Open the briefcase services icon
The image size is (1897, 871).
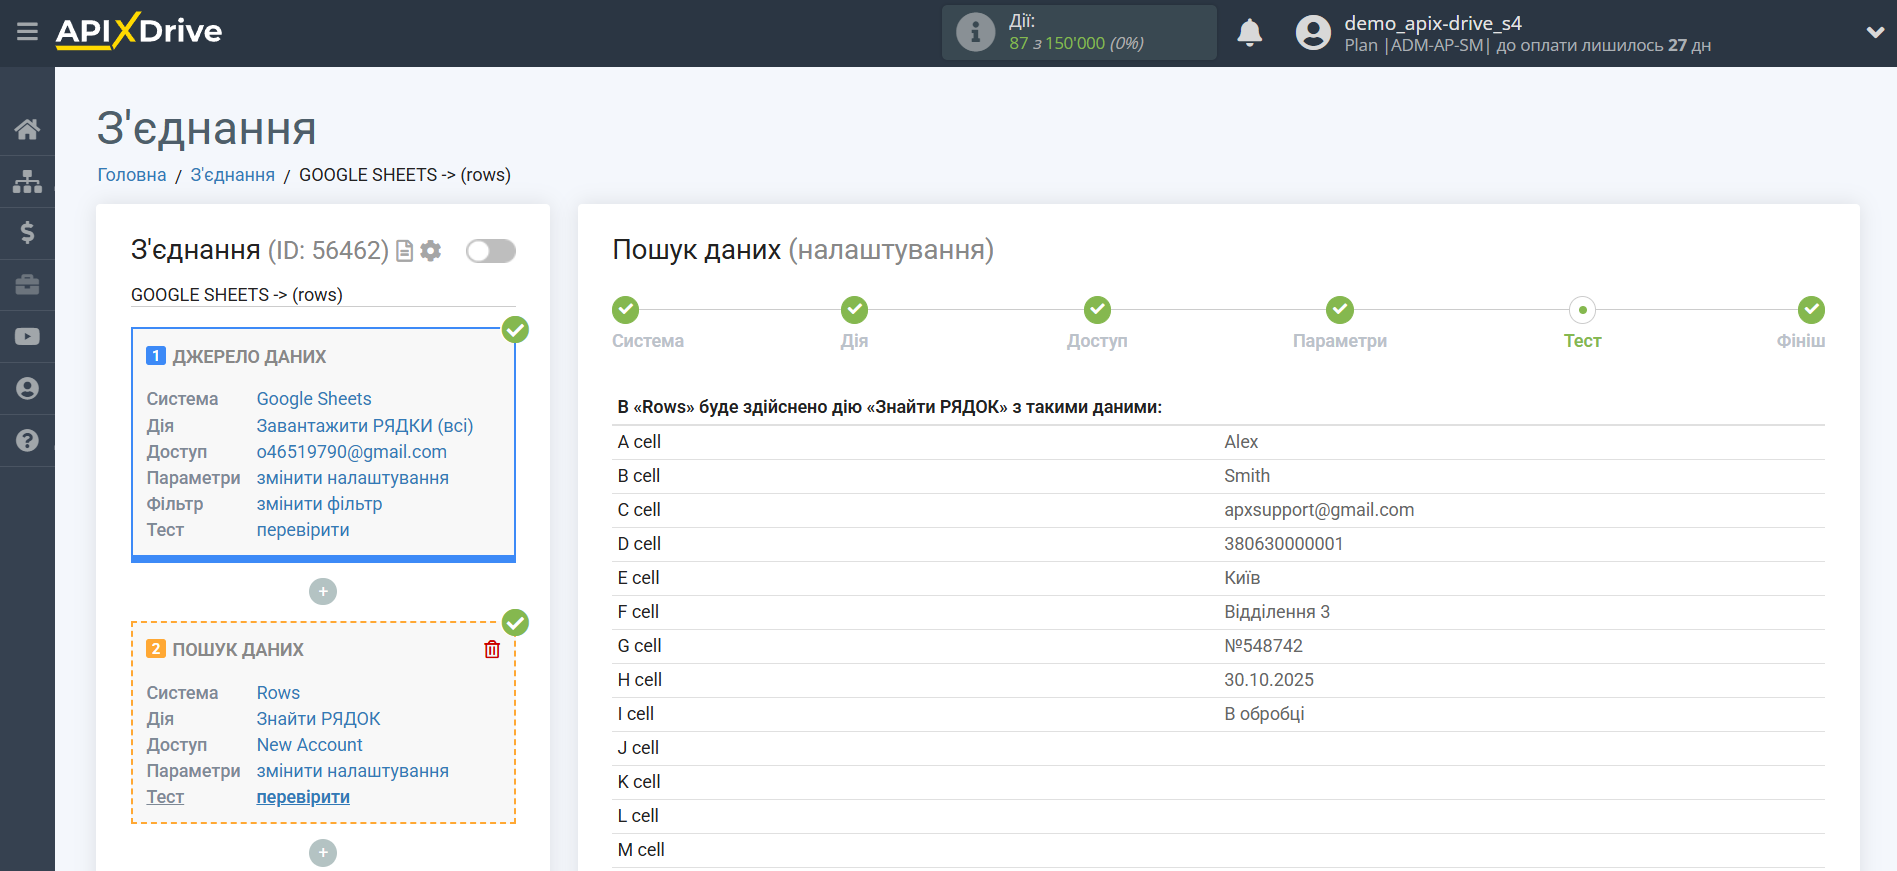[27, 285]
